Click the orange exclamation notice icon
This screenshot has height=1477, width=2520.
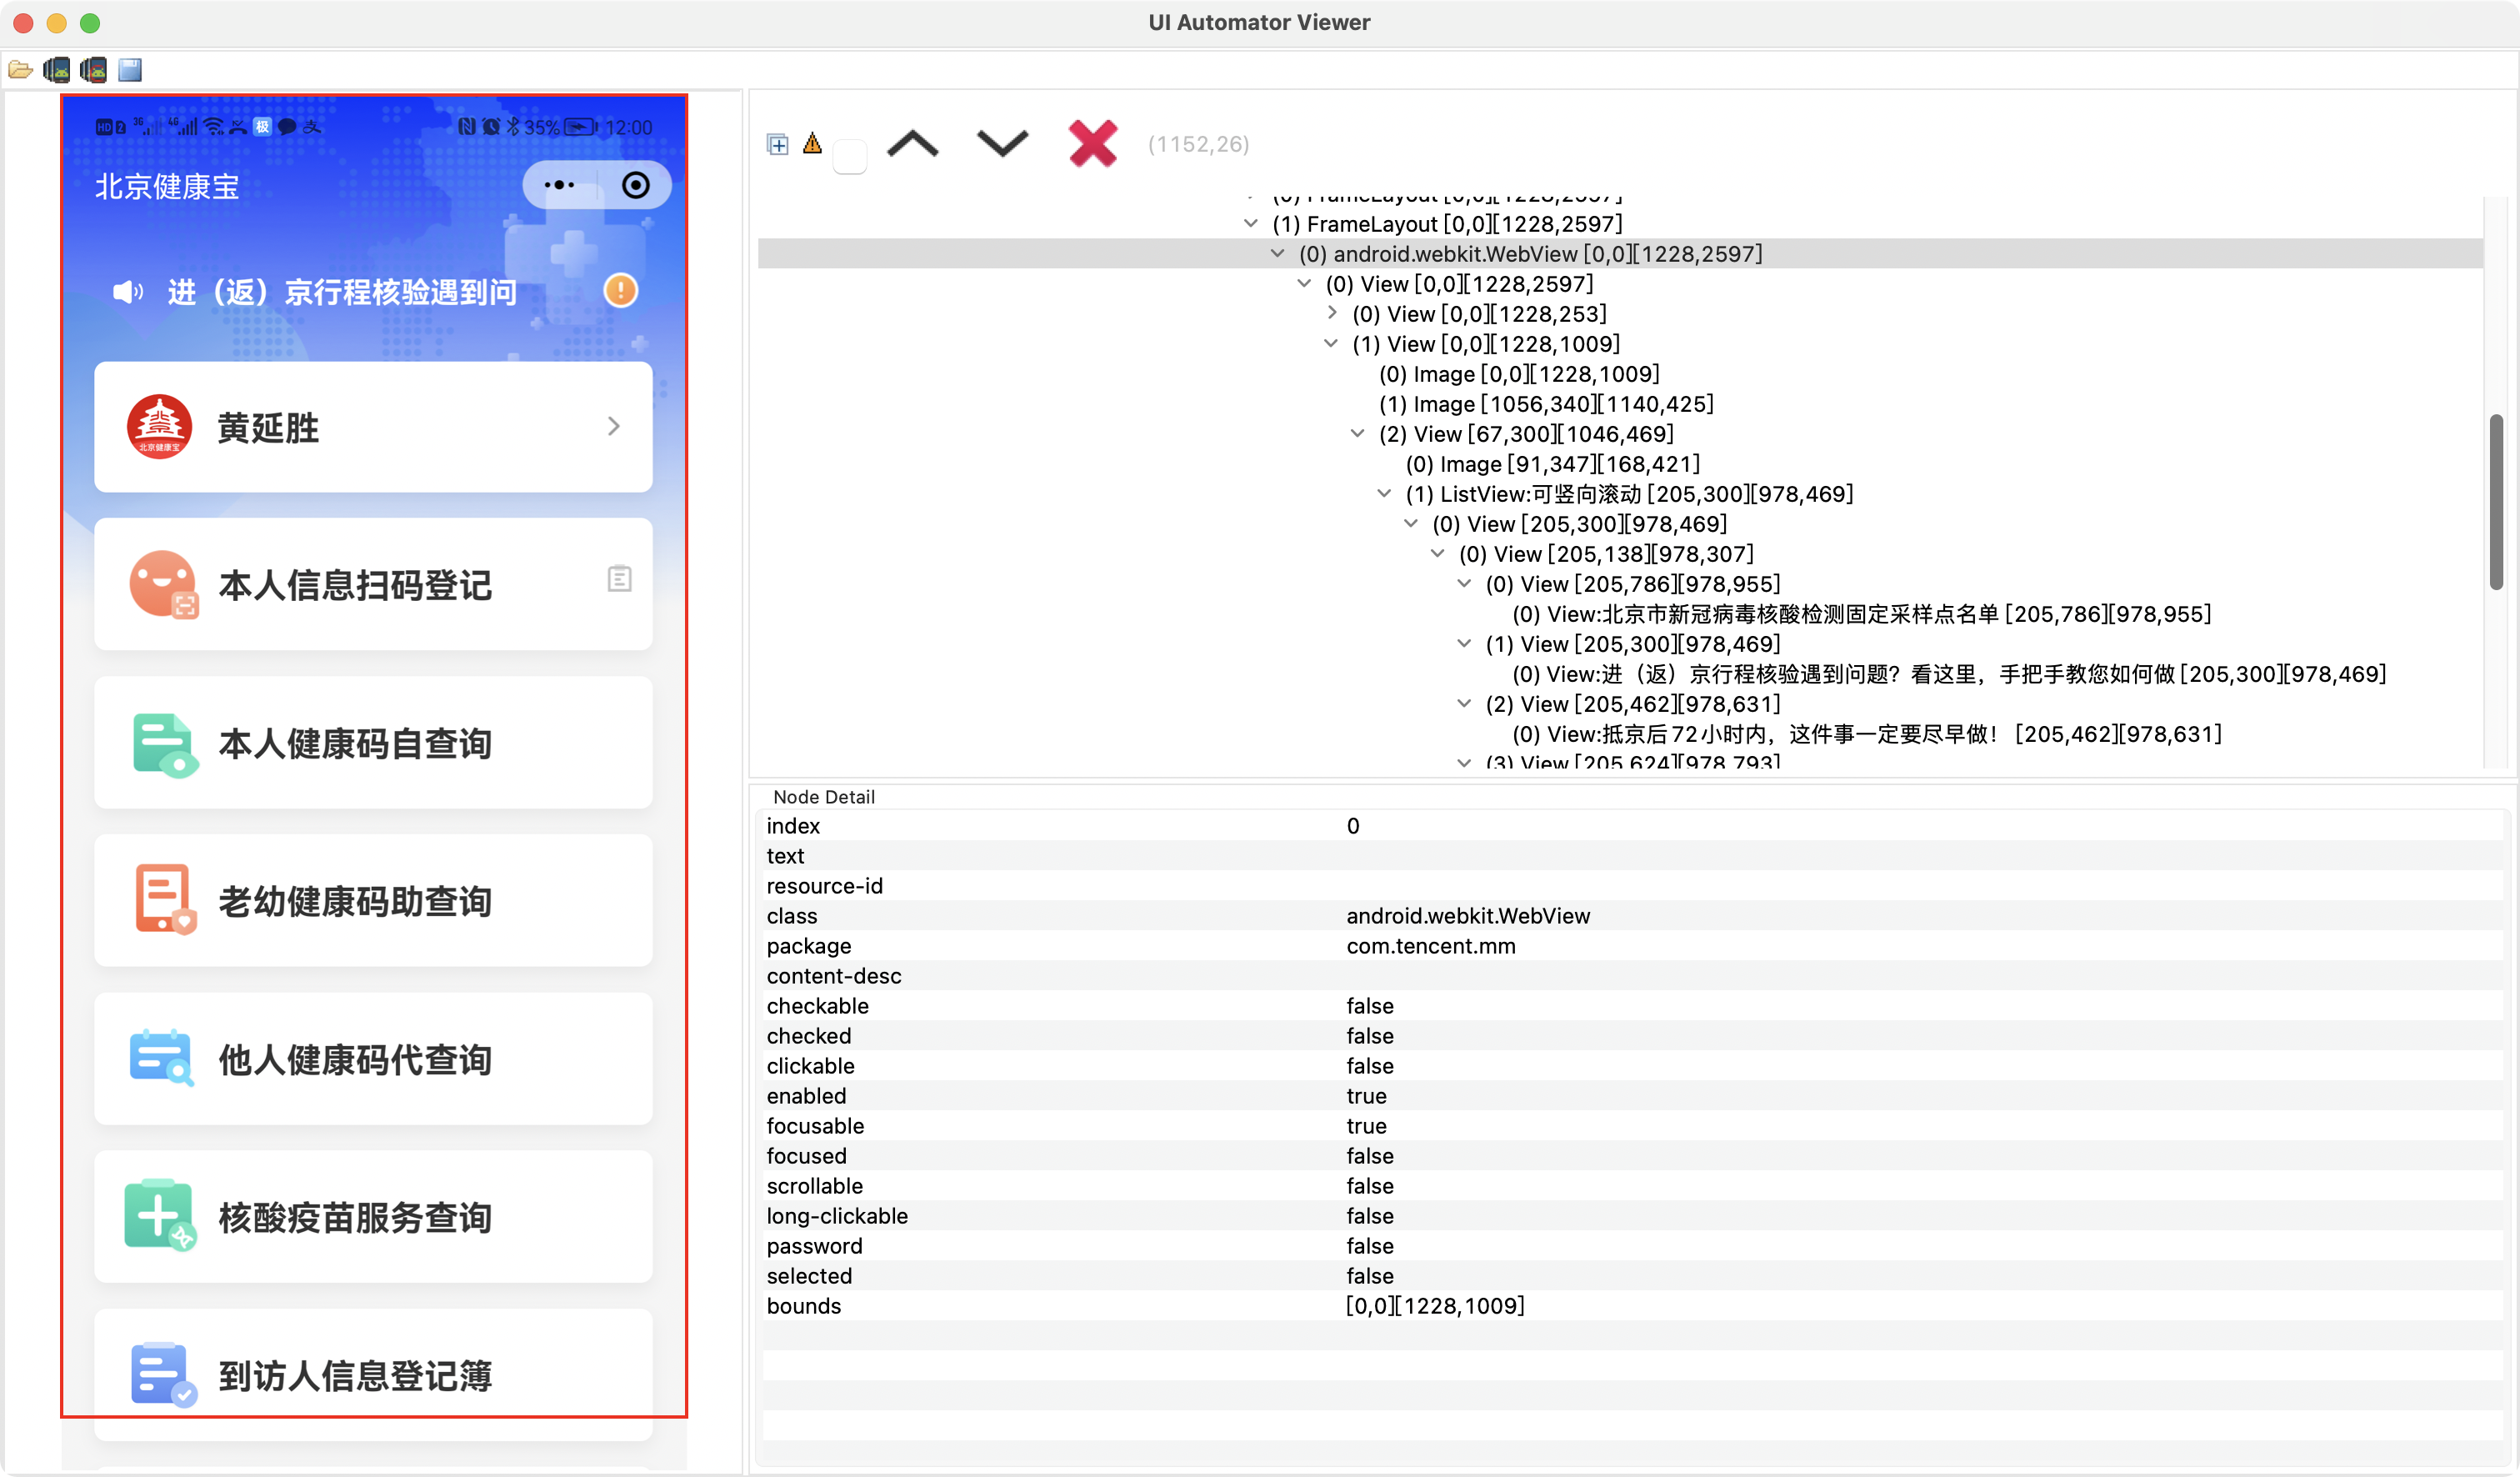621,291
